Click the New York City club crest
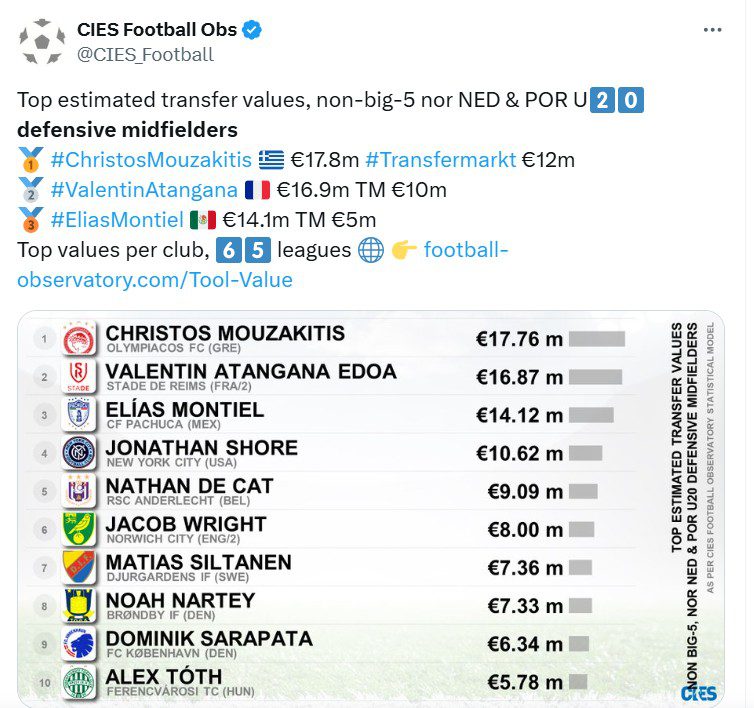The width and height of the screenshot is (754, 708). 79,453
